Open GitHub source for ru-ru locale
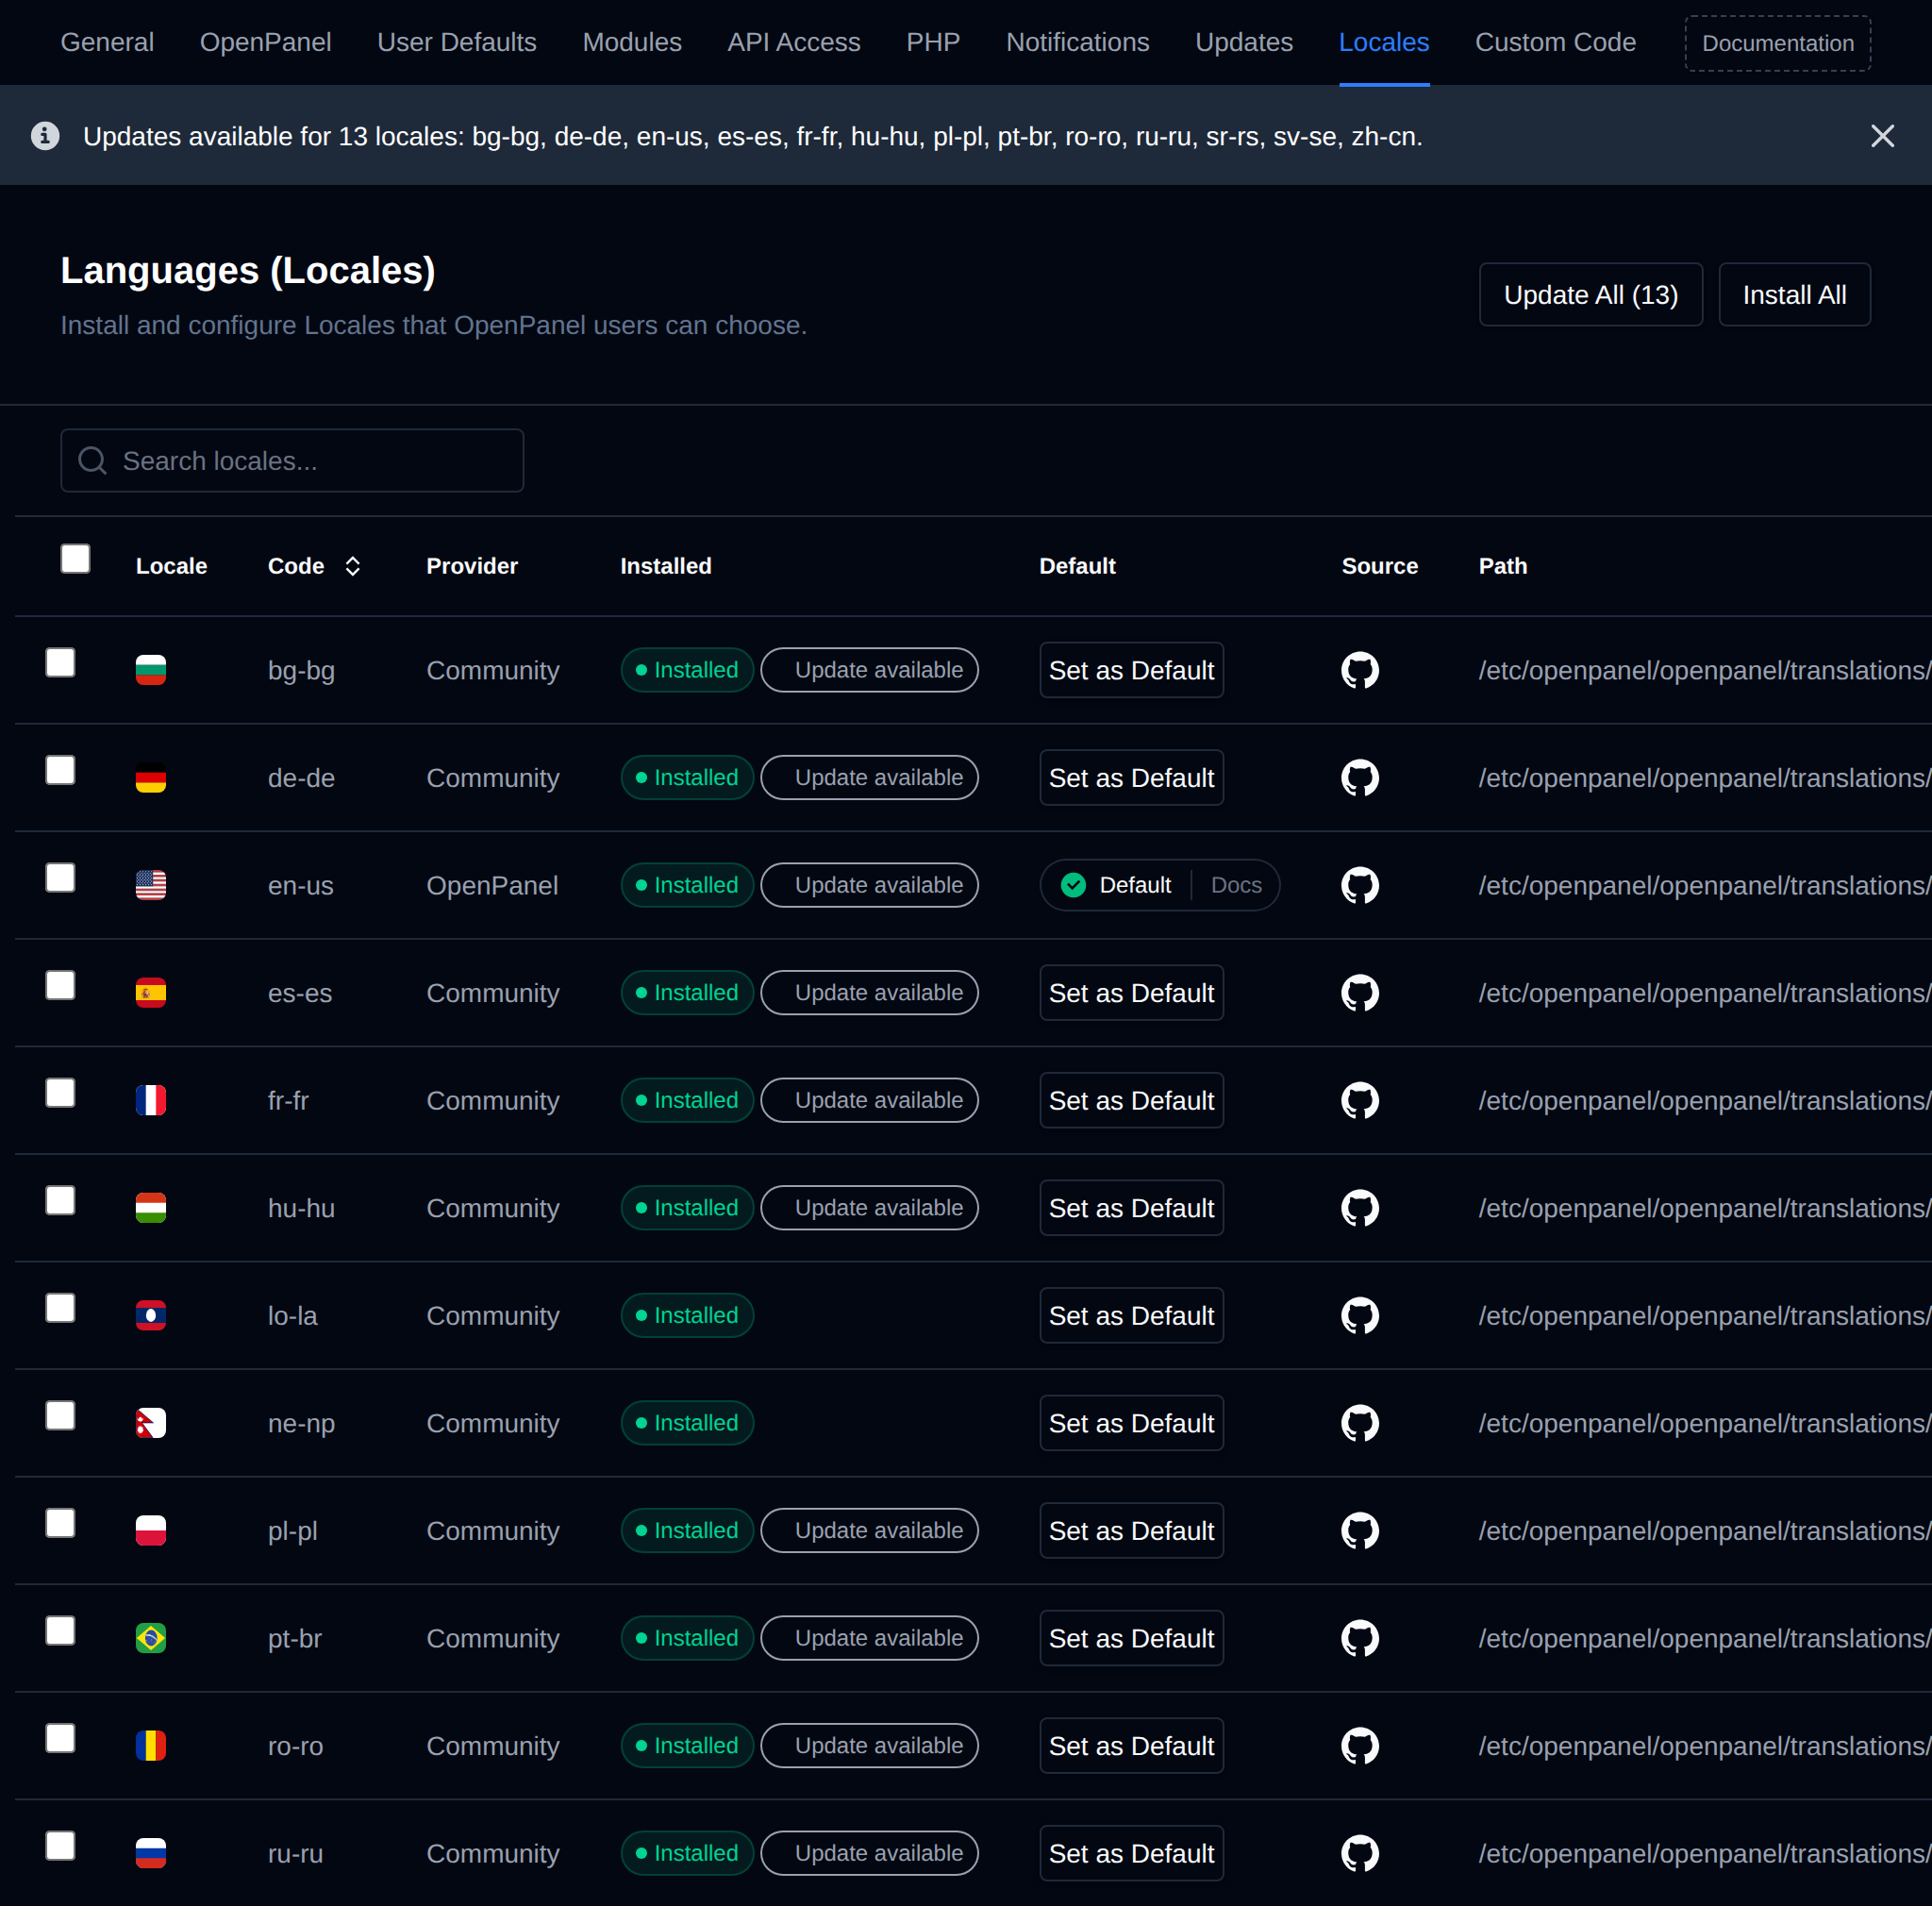The width and height of the screenshot is (1932, 1906). click(x=1360, y=1853)
